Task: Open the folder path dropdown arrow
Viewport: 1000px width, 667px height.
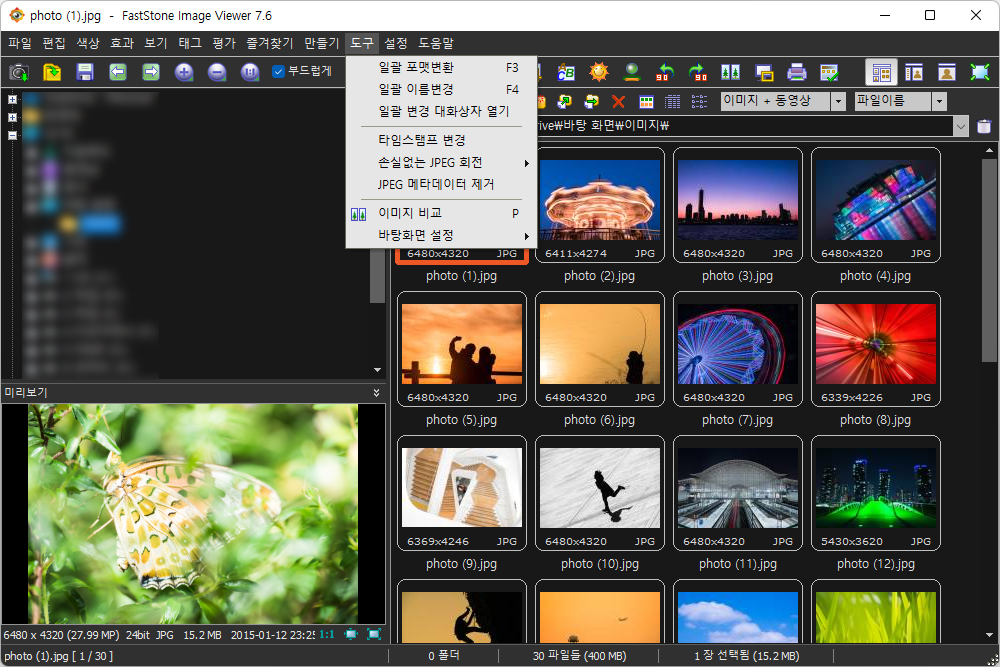Action: point(960,126)
